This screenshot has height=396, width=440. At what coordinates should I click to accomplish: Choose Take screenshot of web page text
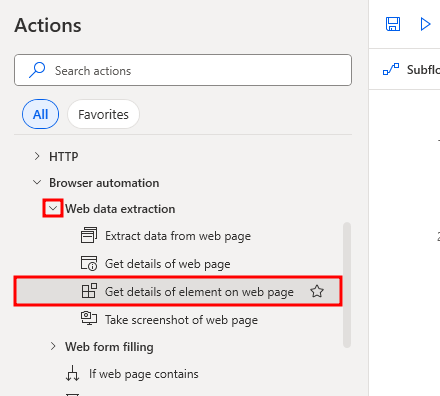point(182,320)
